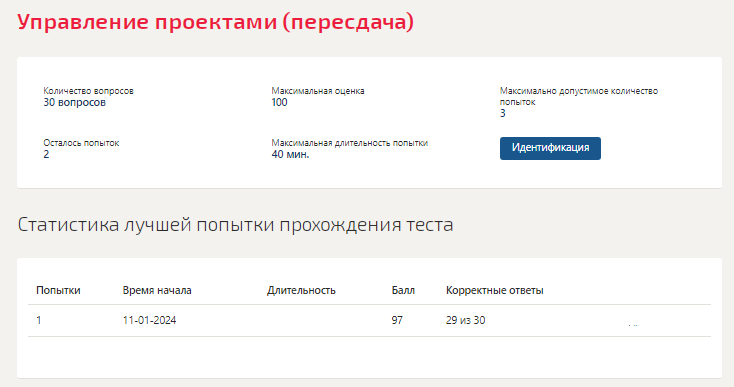The image size is (734, 387).
Task: Click the page title Управление проектами (пересдача)
Action: click(x=215, y=22)
